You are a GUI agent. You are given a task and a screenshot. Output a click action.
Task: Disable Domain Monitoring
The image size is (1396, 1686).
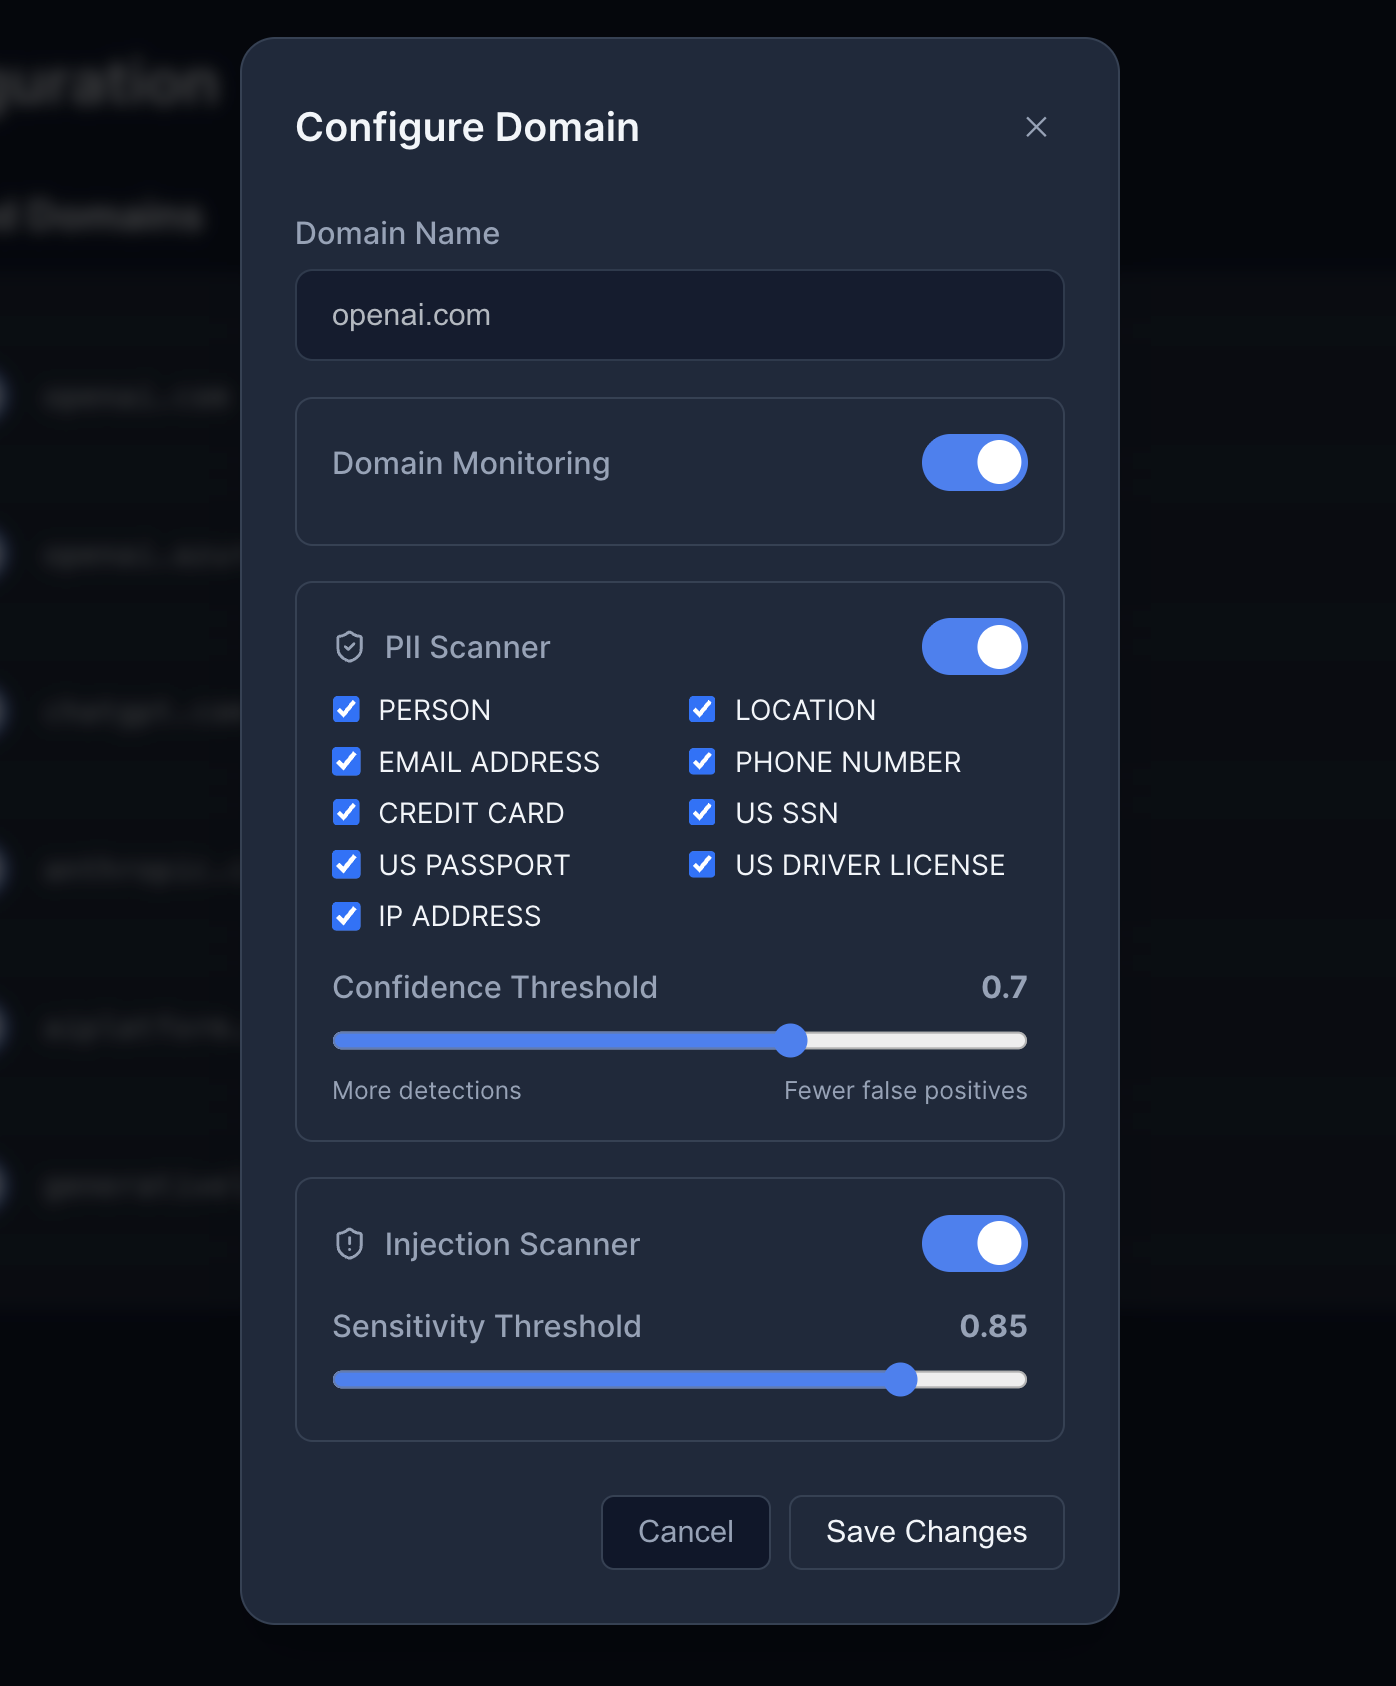pos(975,462)
